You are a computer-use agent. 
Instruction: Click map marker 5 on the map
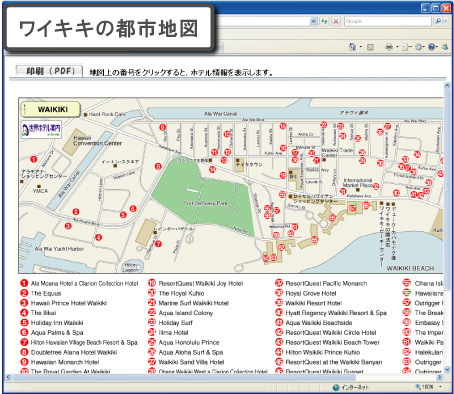click(123, 215)
